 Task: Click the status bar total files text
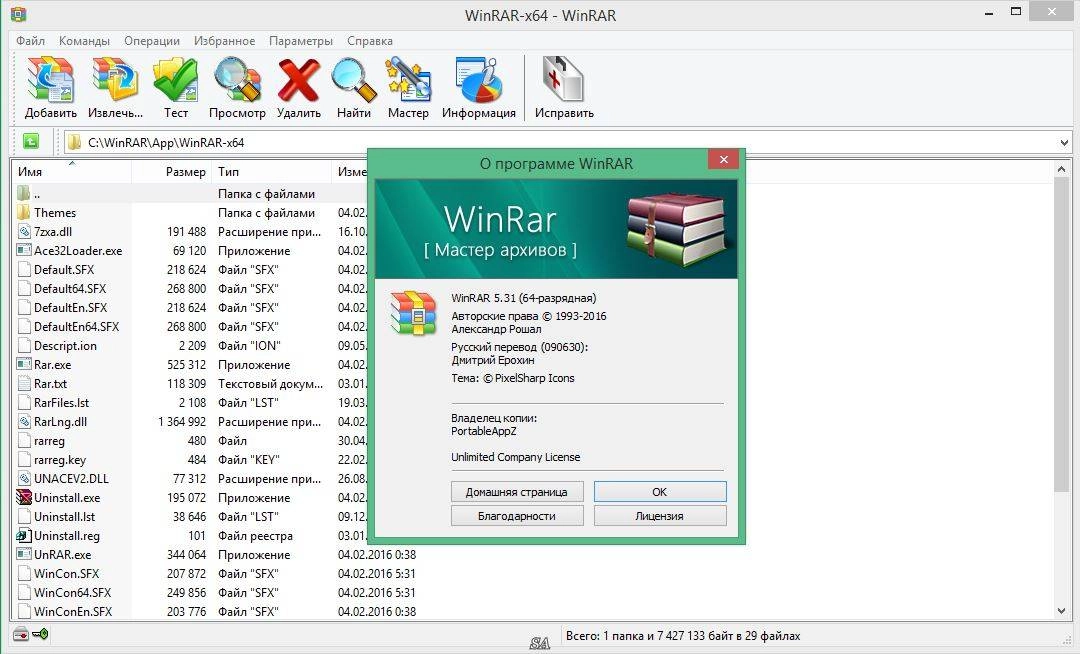pos(683,635)
